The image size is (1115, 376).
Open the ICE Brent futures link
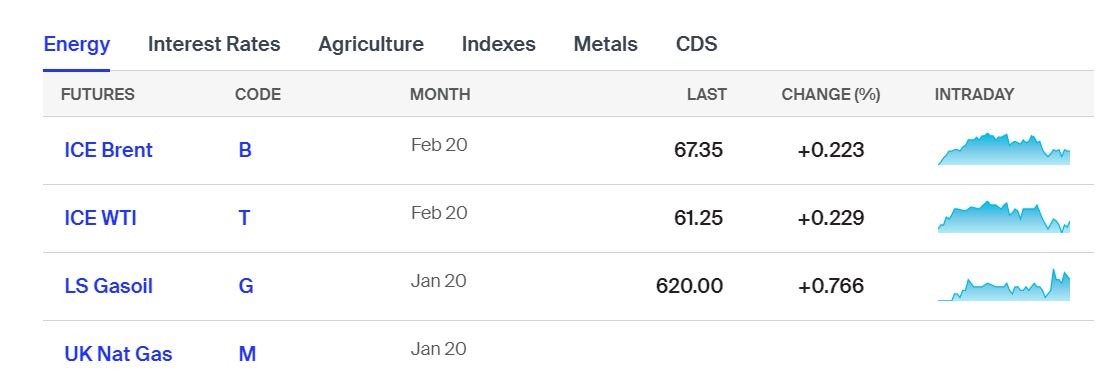[x=108, y=150]
